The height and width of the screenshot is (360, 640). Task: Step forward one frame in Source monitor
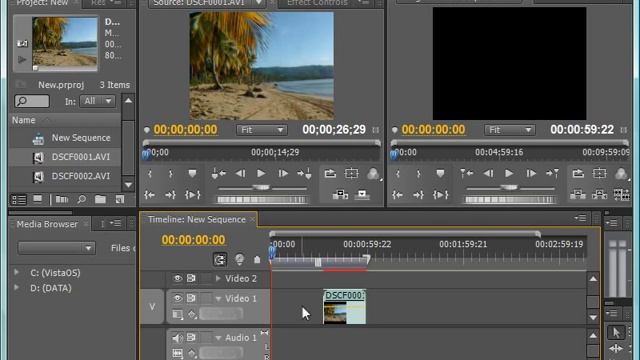click(283, 173)
